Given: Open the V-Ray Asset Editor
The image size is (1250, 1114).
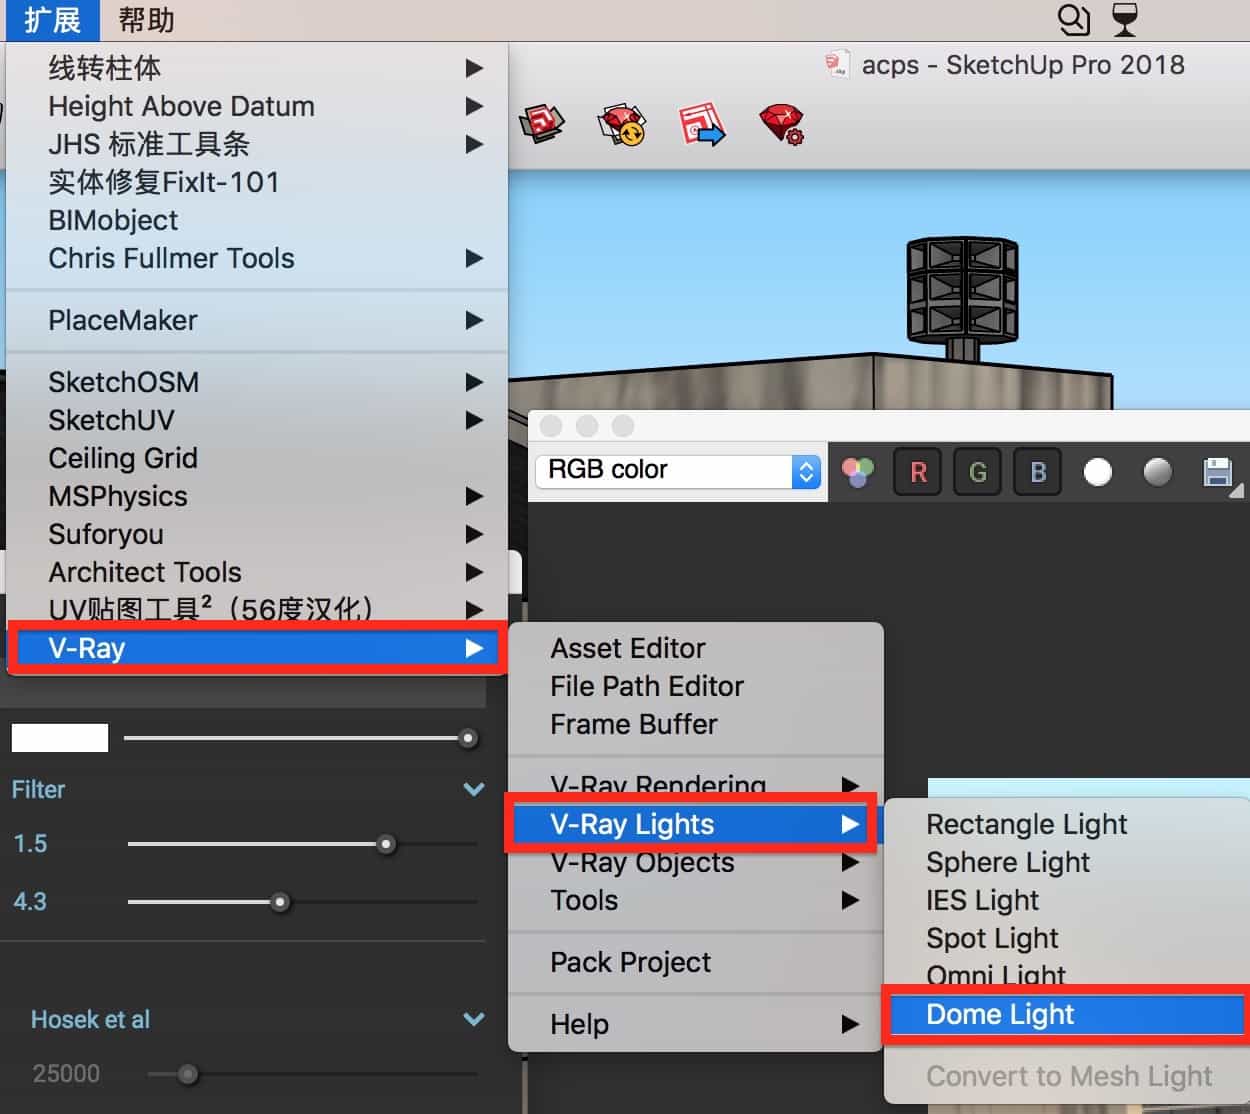Looking at the screenshot, I should tap(696, 648).
